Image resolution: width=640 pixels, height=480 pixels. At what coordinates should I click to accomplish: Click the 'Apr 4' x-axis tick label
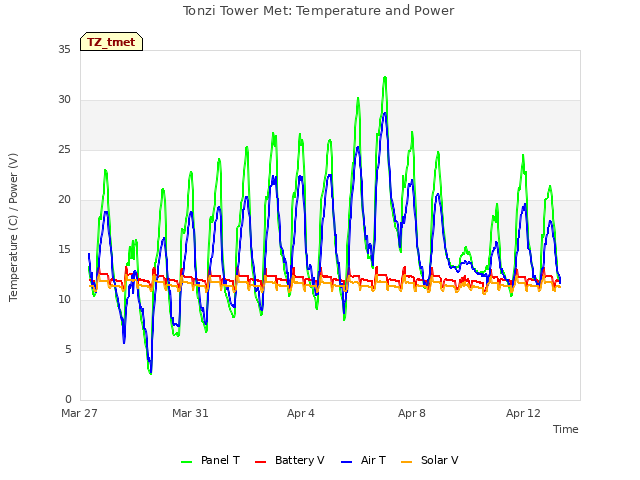[x=301, y=413]
